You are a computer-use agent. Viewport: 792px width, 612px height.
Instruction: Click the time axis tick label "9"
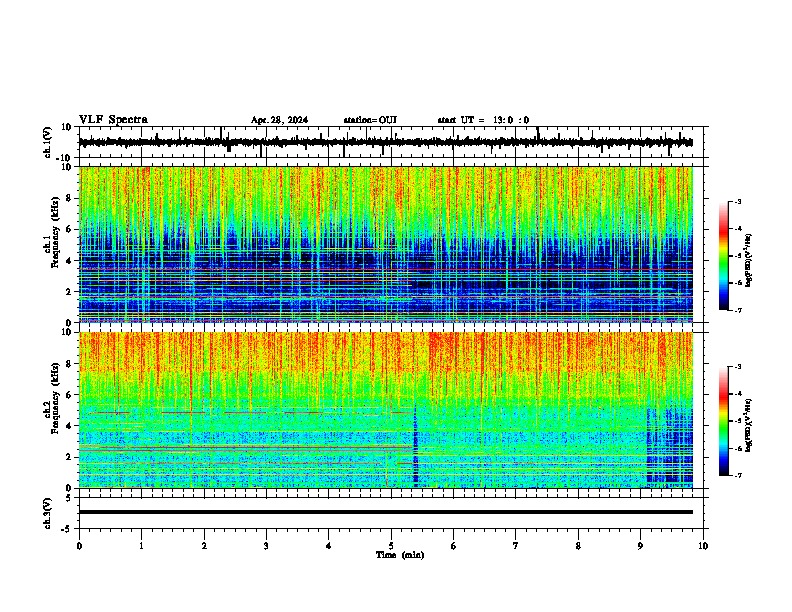click(x=640, y=546)
